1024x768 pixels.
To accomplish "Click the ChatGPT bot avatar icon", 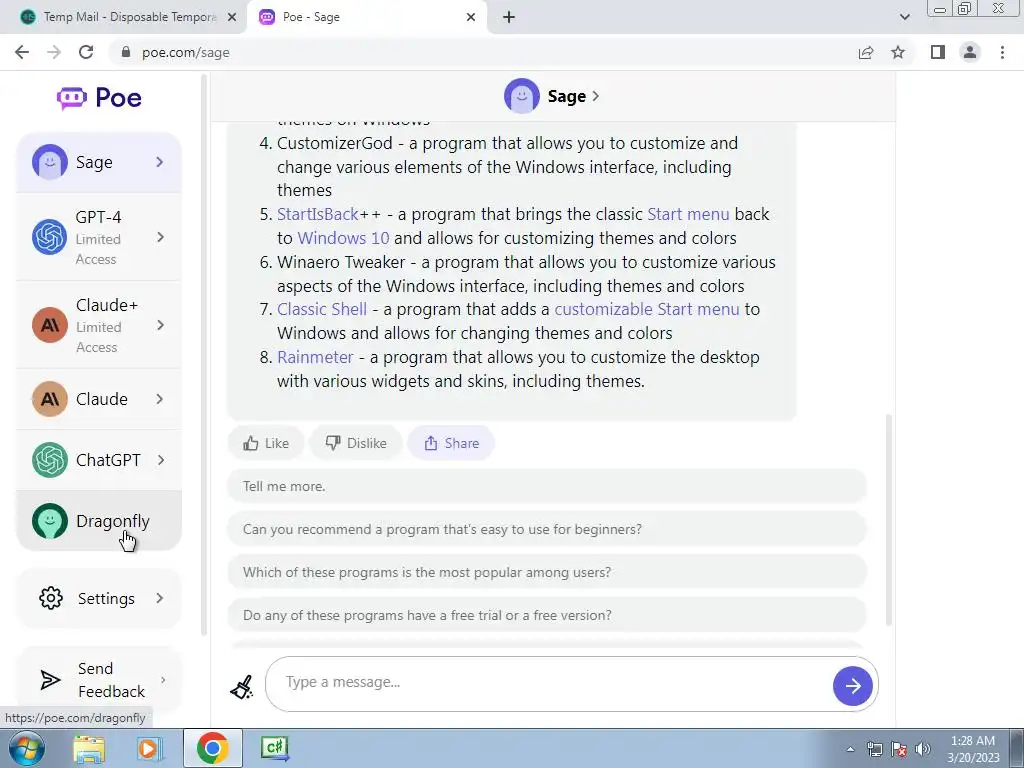I will (50, 460).
